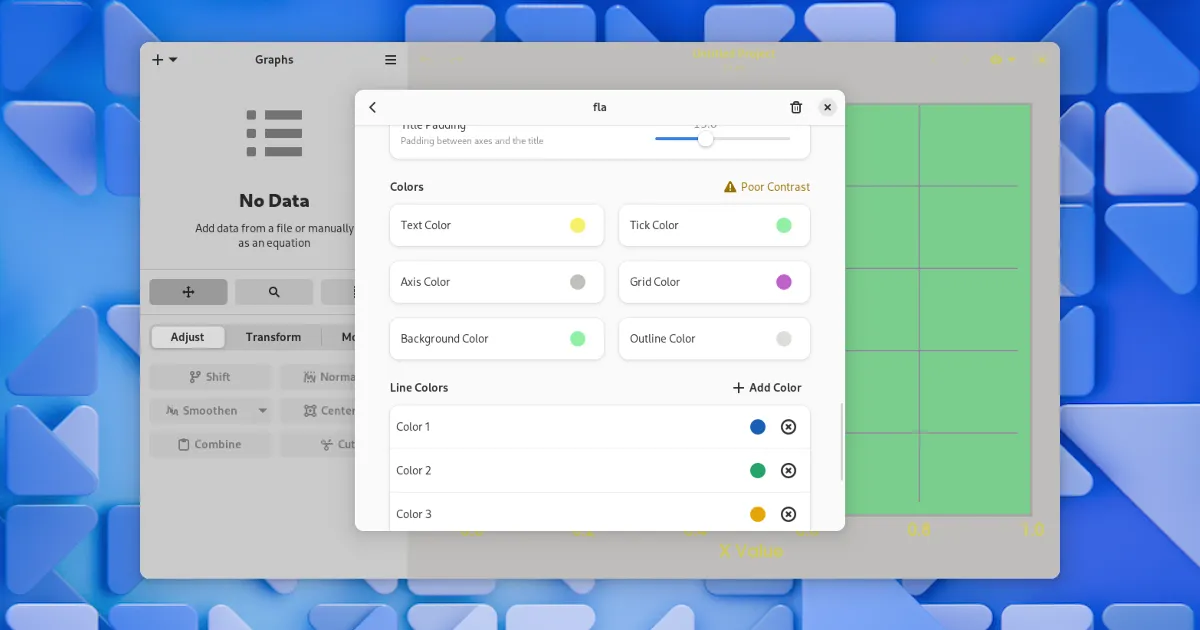Switch to the Adjust tab
This screenshot has height=630, width=1200.
(188, 337)
